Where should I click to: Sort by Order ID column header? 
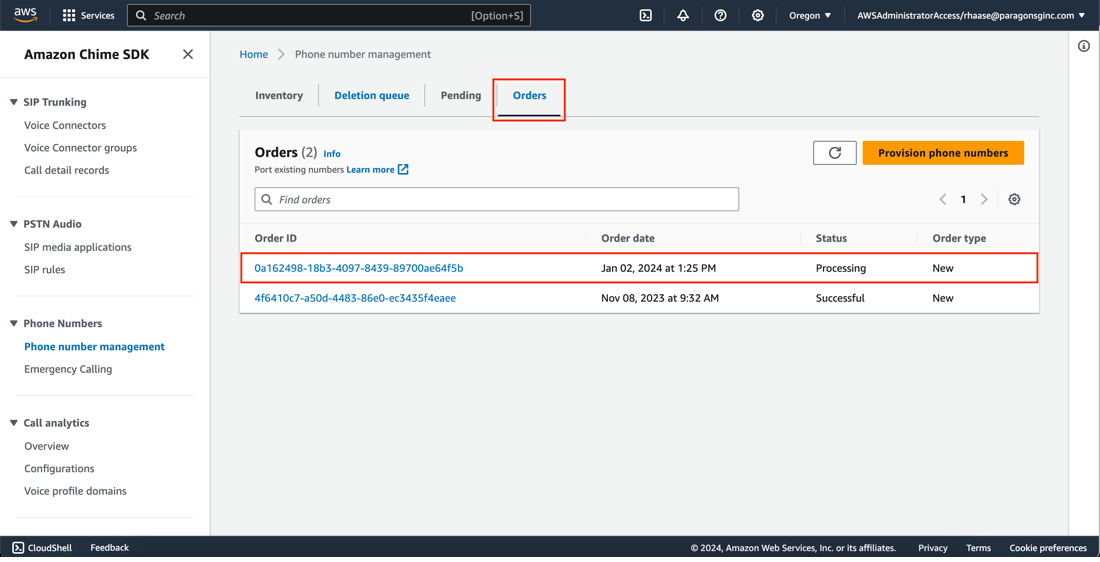pyautogui.click(x=276, y=239)
